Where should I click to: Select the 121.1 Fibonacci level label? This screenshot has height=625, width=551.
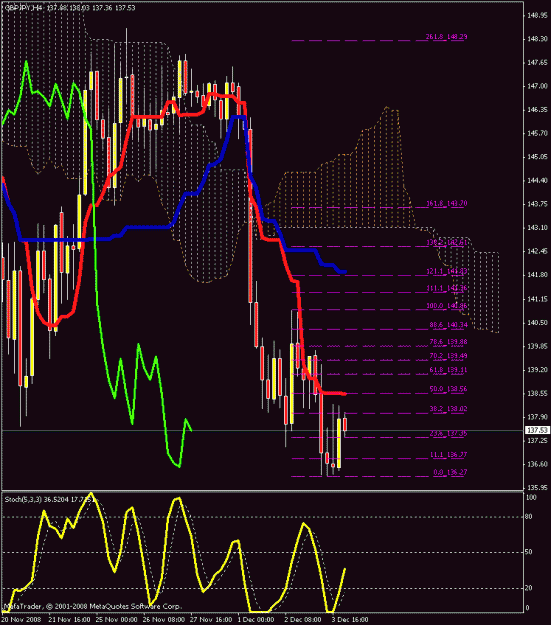(x=447, y=271)
